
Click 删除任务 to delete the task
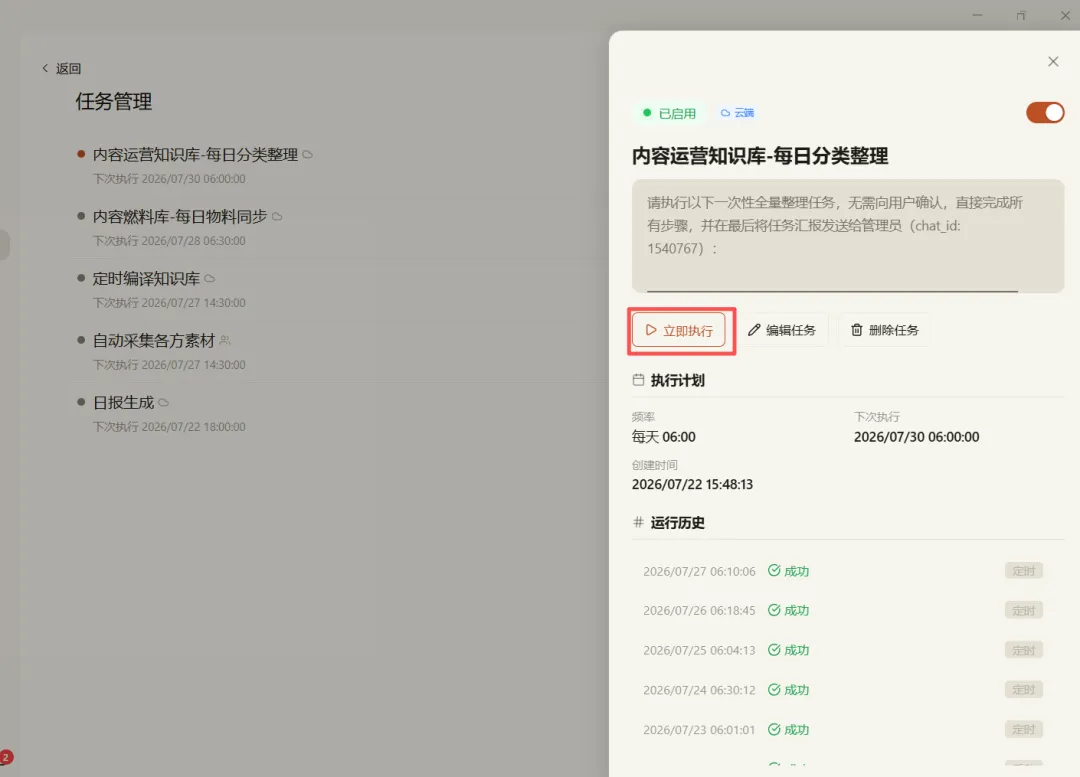[884, 330]
